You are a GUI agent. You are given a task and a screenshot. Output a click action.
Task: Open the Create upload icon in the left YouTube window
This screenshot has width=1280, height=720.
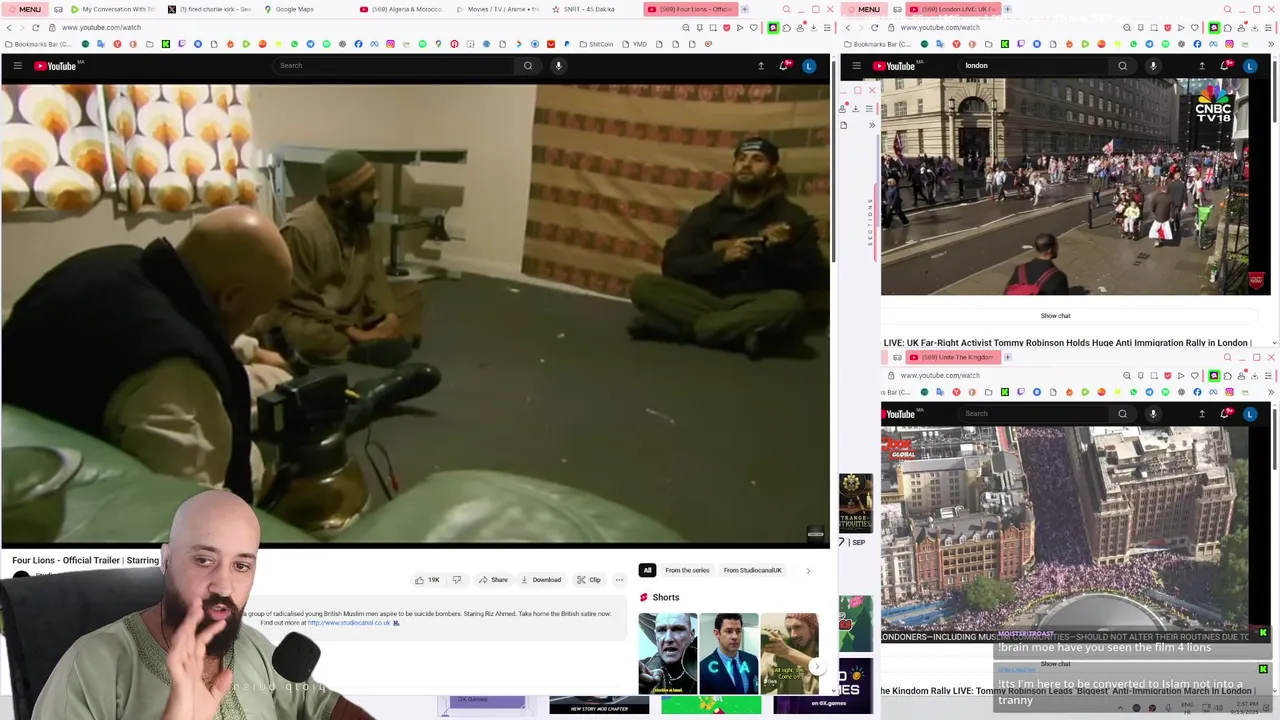(x=760, y=66)
